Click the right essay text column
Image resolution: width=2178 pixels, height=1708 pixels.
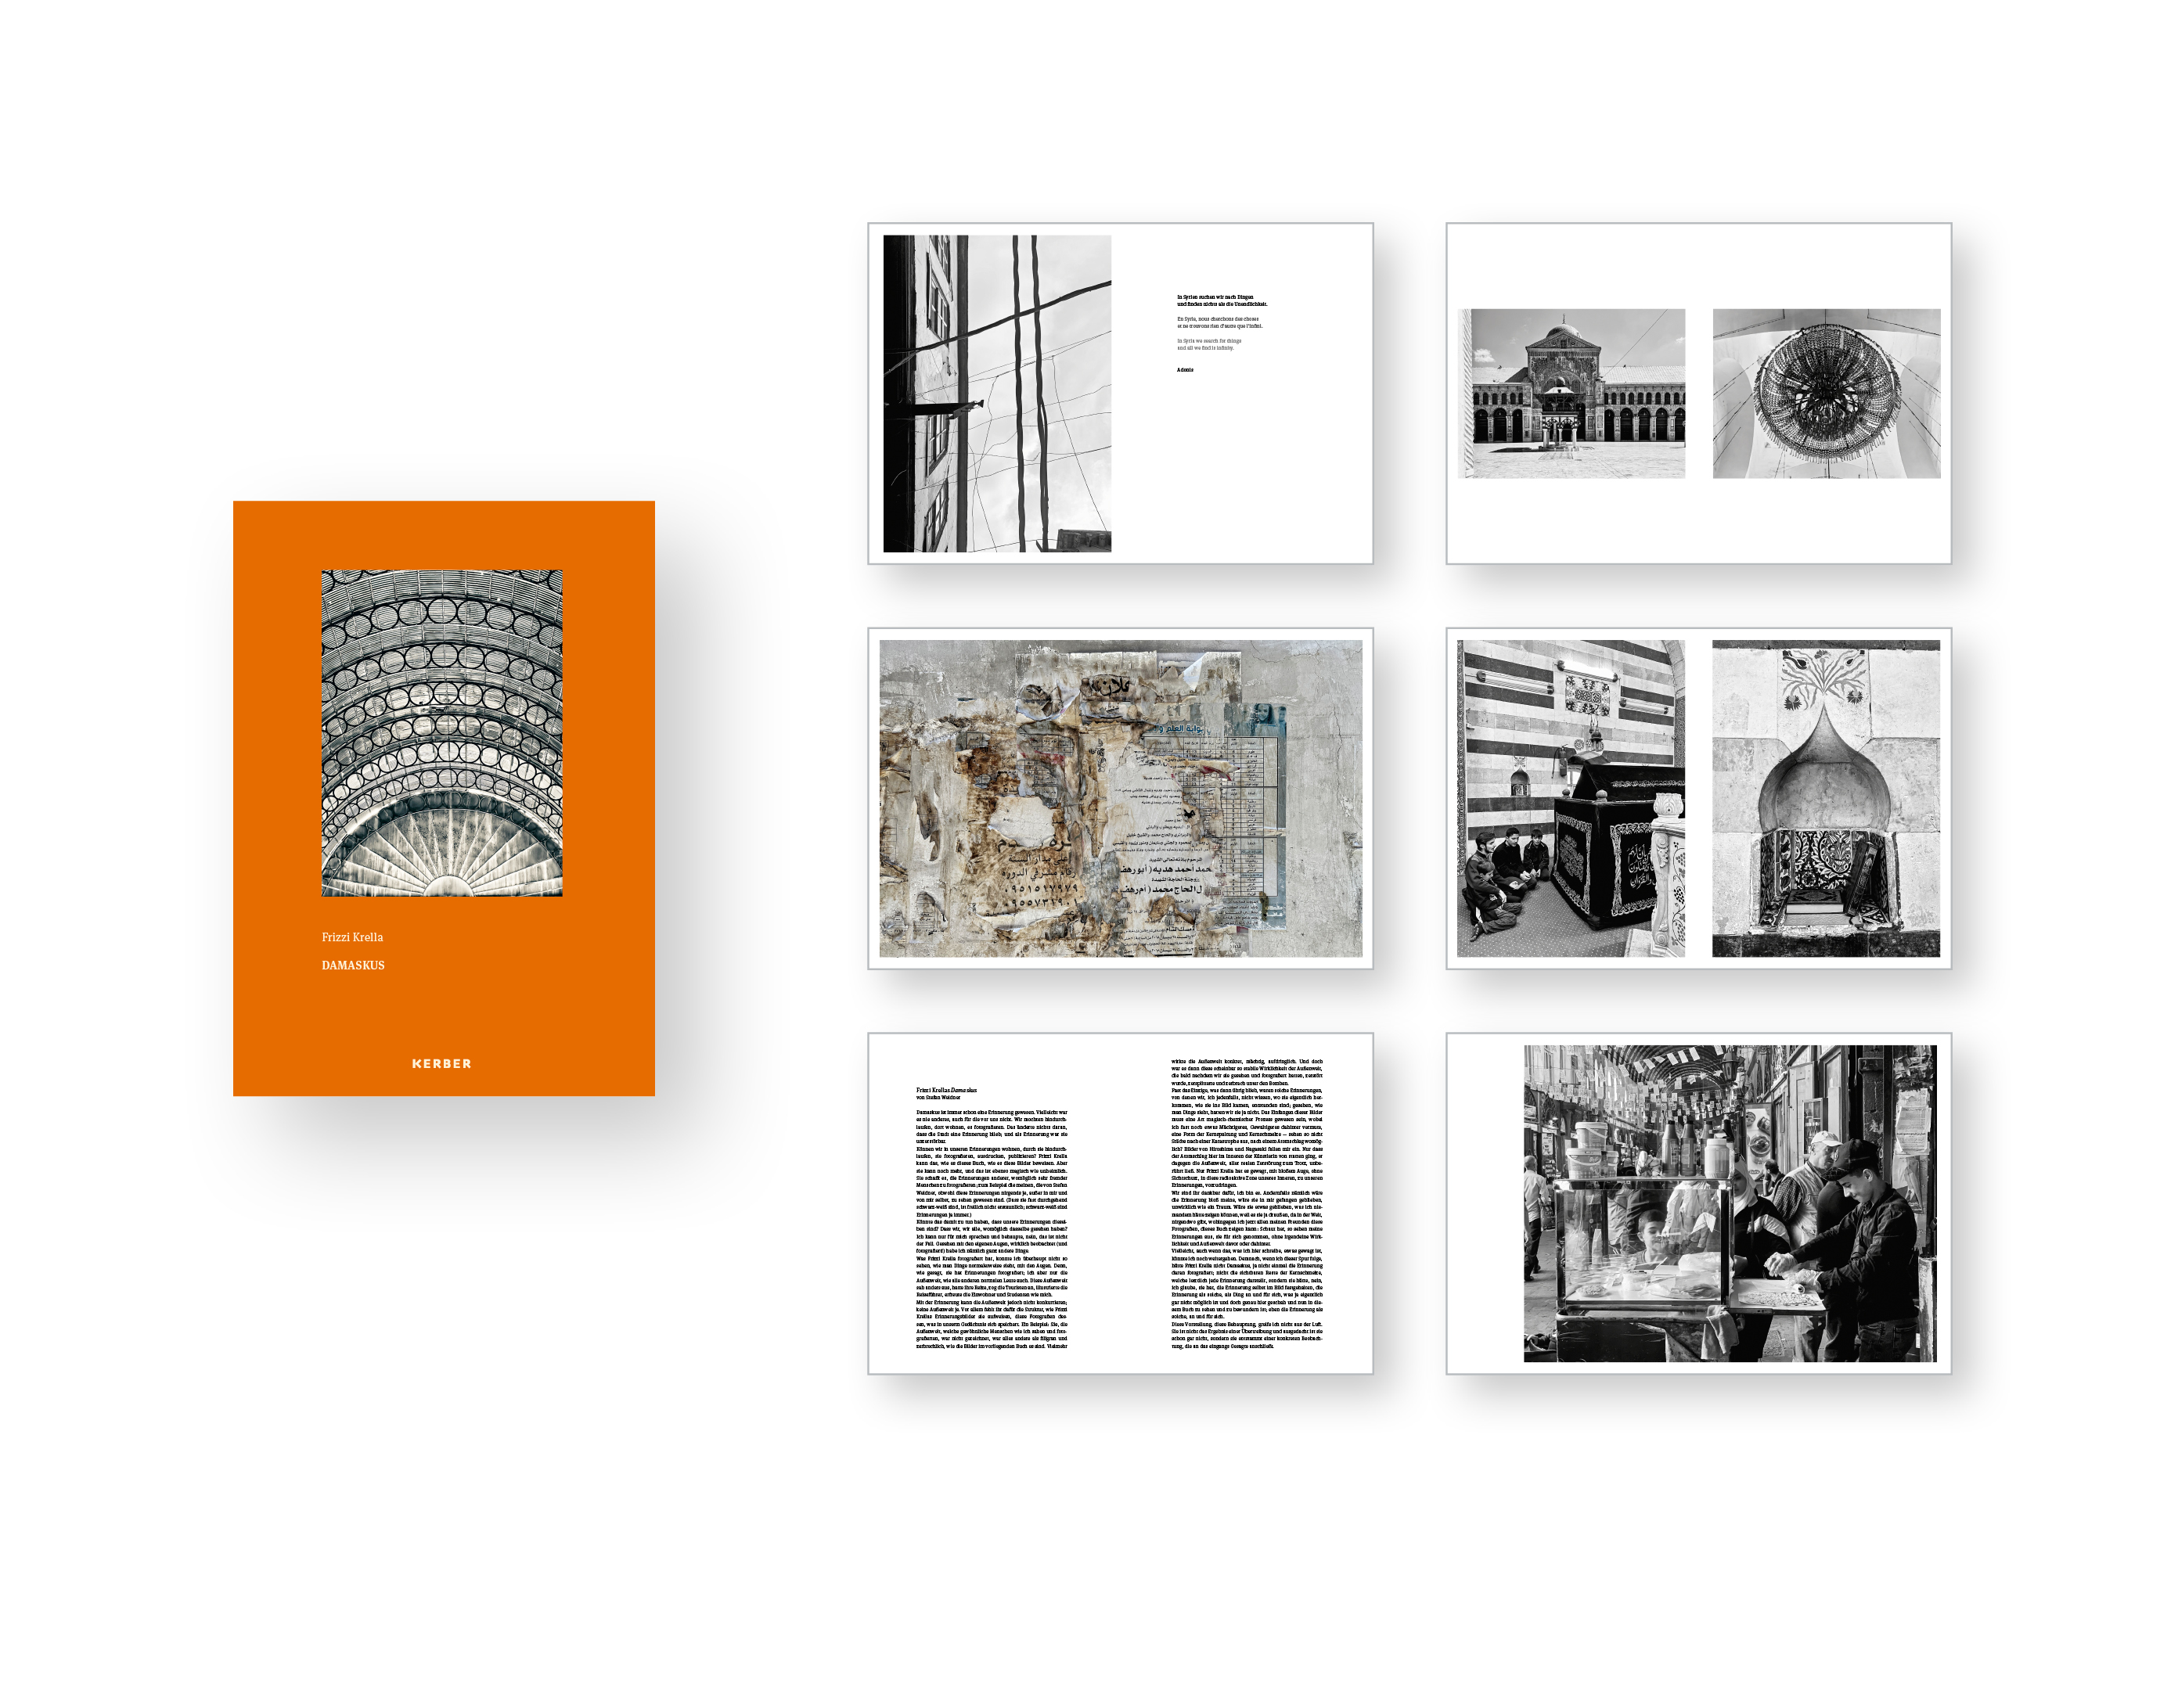click(x=1246, y=1203)
